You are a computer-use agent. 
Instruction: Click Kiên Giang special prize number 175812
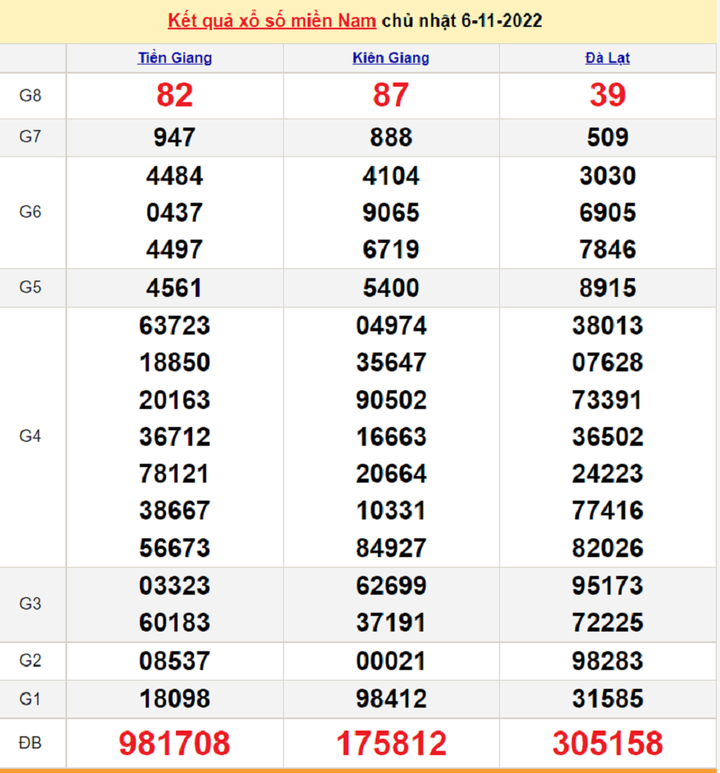[391, 743]
